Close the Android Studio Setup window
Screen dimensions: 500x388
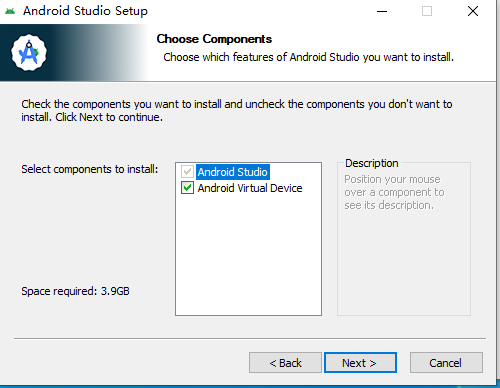tap(473, 11)
